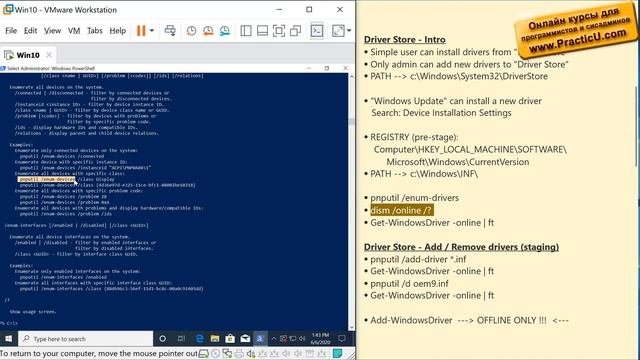The width and height of the screenshot is (640, 360).
Task: Click the 'pnputil /add-driver *.inf' line
Action: click(418, 259)
